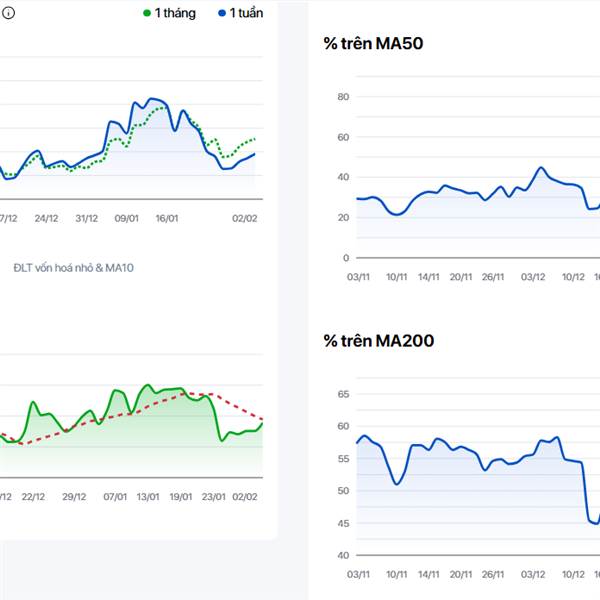Viewport: 600px width, 600px height.
Task: Select the 13/01 date on the MA10 chart
Action: [148, 496]
